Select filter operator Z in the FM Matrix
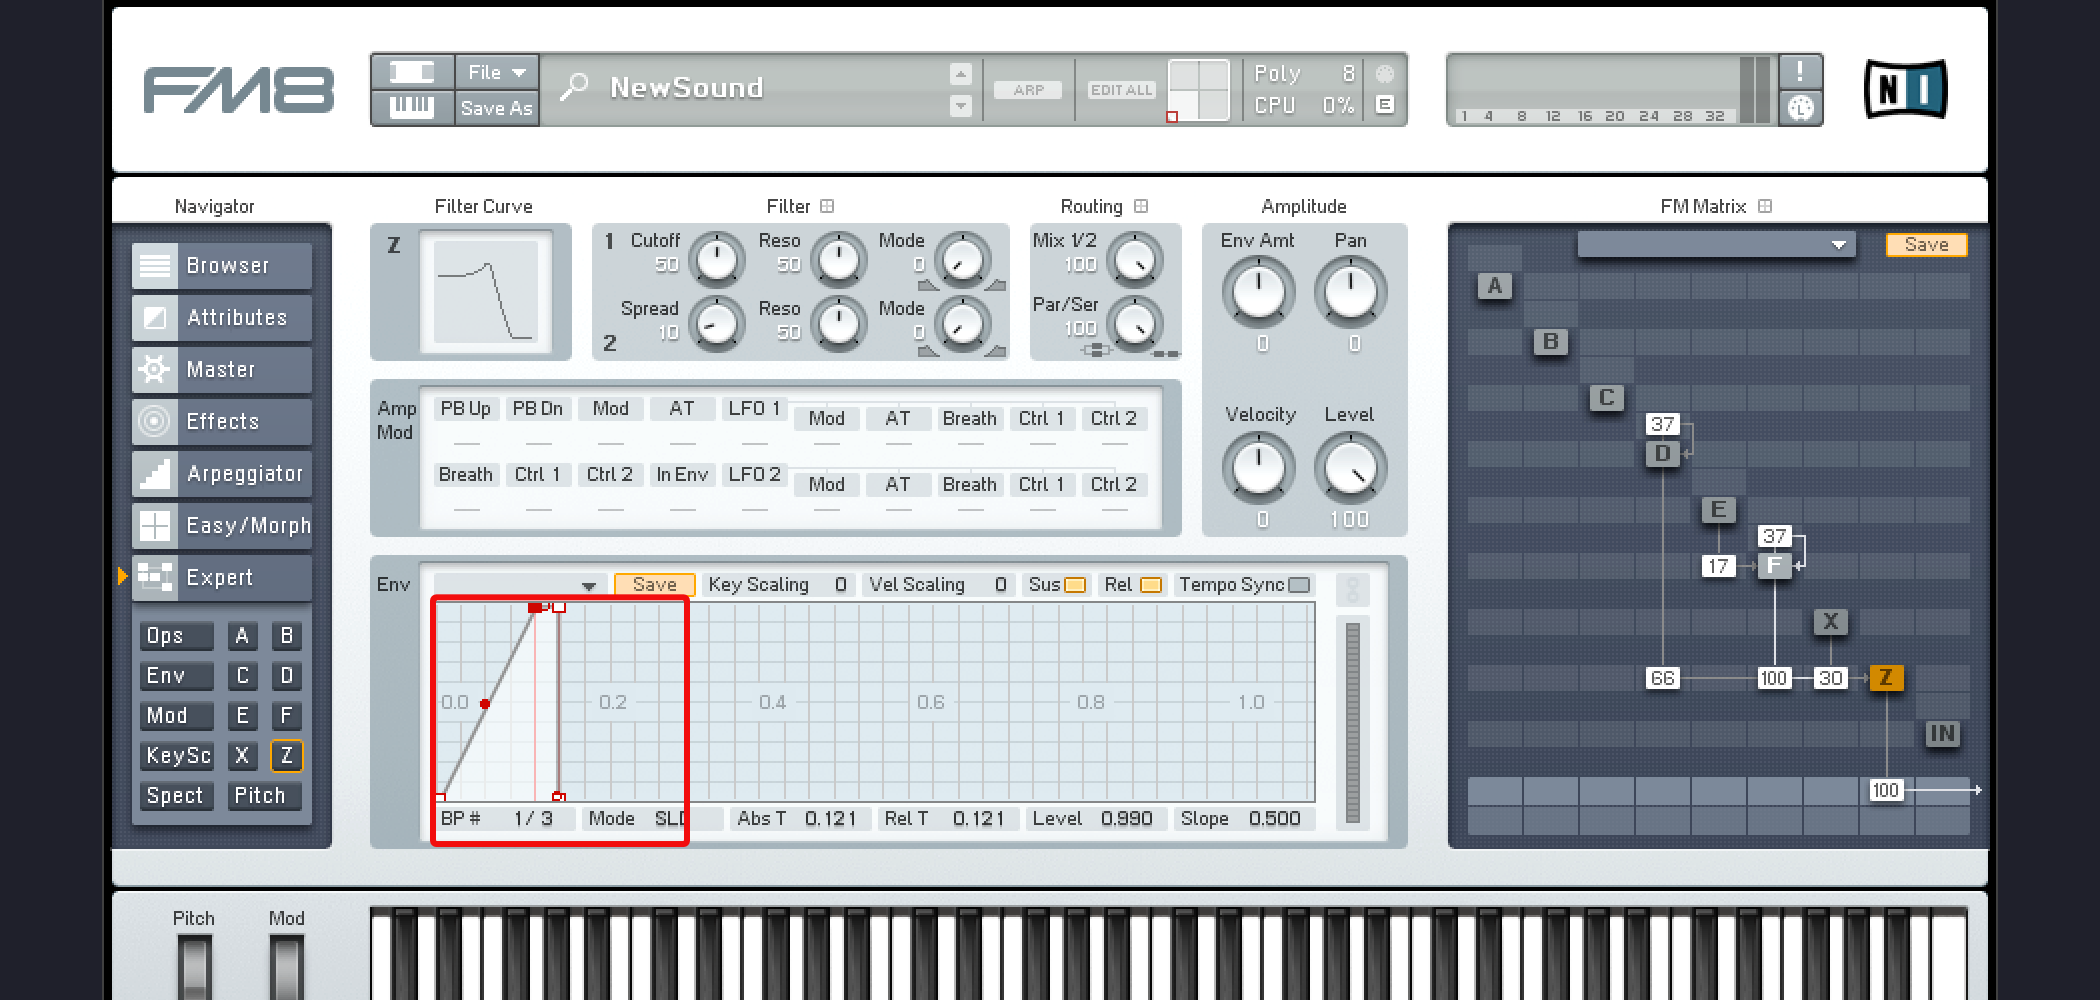Image resolution: width=2100 pixels, height=1000 pixels. pos(1886,678)
